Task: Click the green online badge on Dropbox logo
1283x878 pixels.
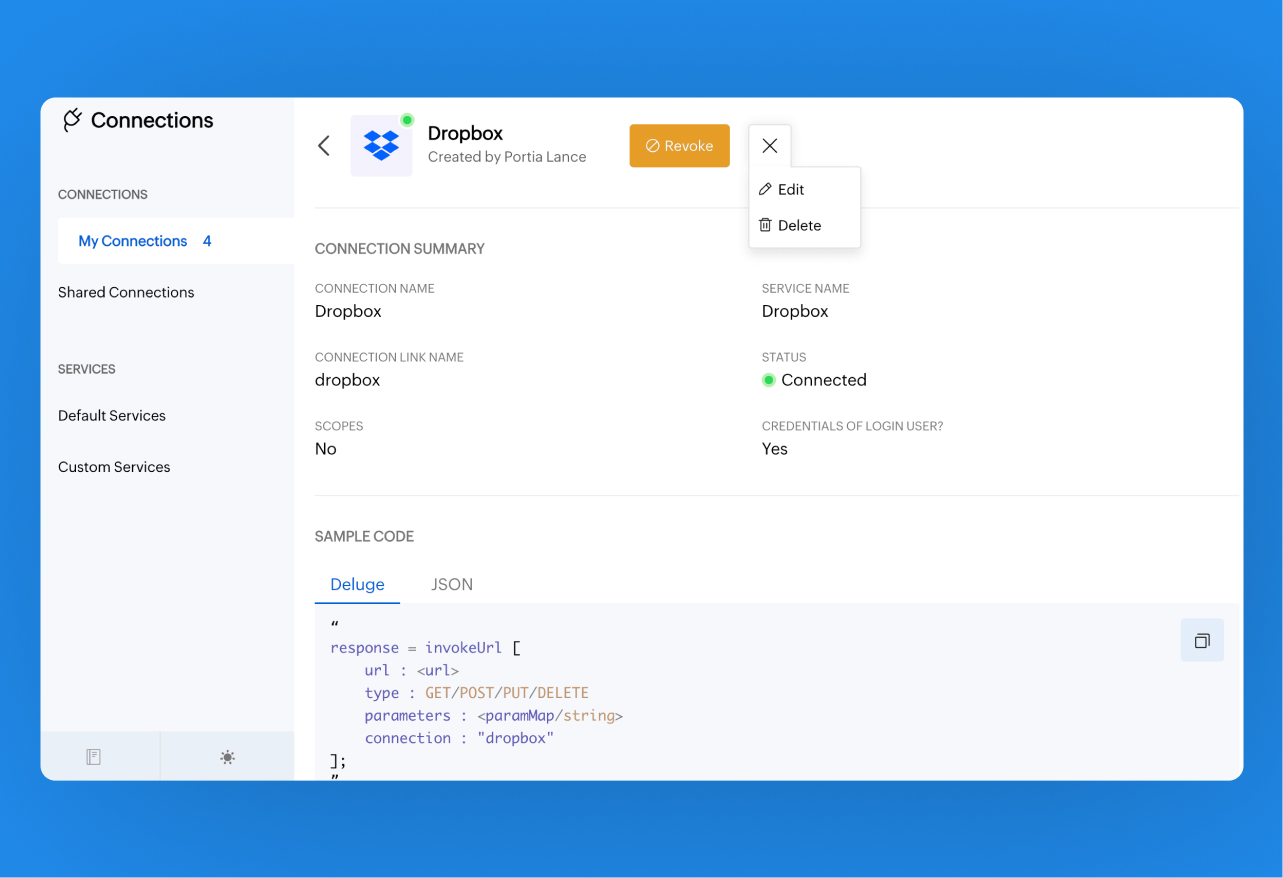Action: click(x=407, y=120)
